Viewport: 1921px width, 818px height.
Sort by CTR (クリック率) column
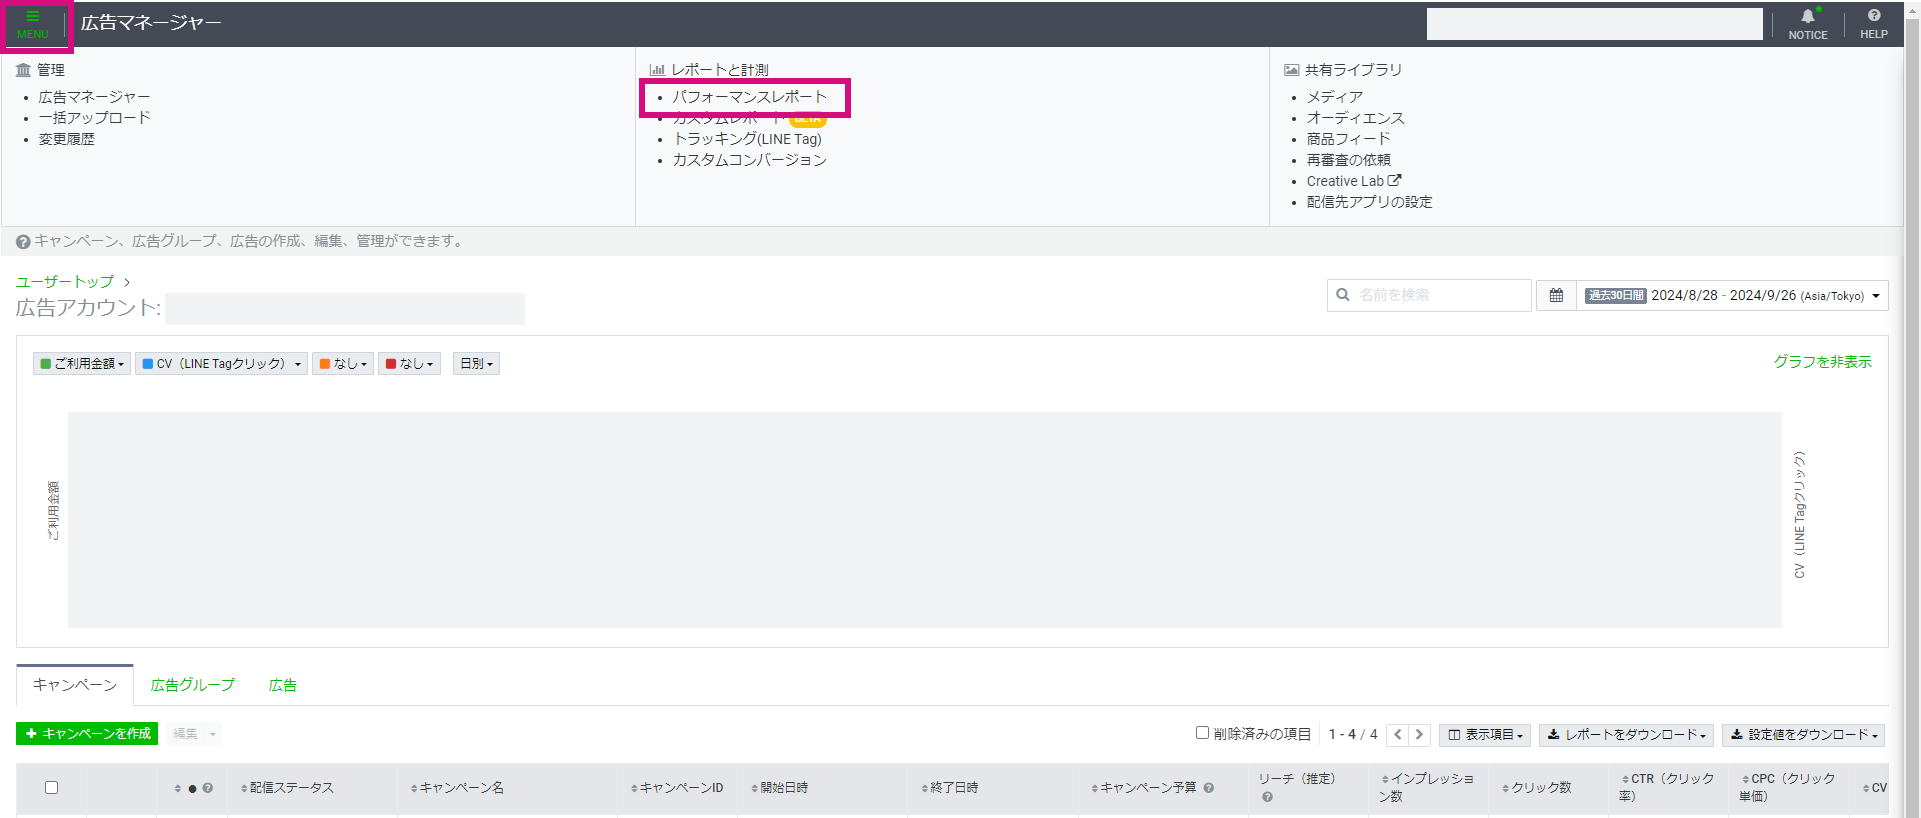click(1666, 788)
